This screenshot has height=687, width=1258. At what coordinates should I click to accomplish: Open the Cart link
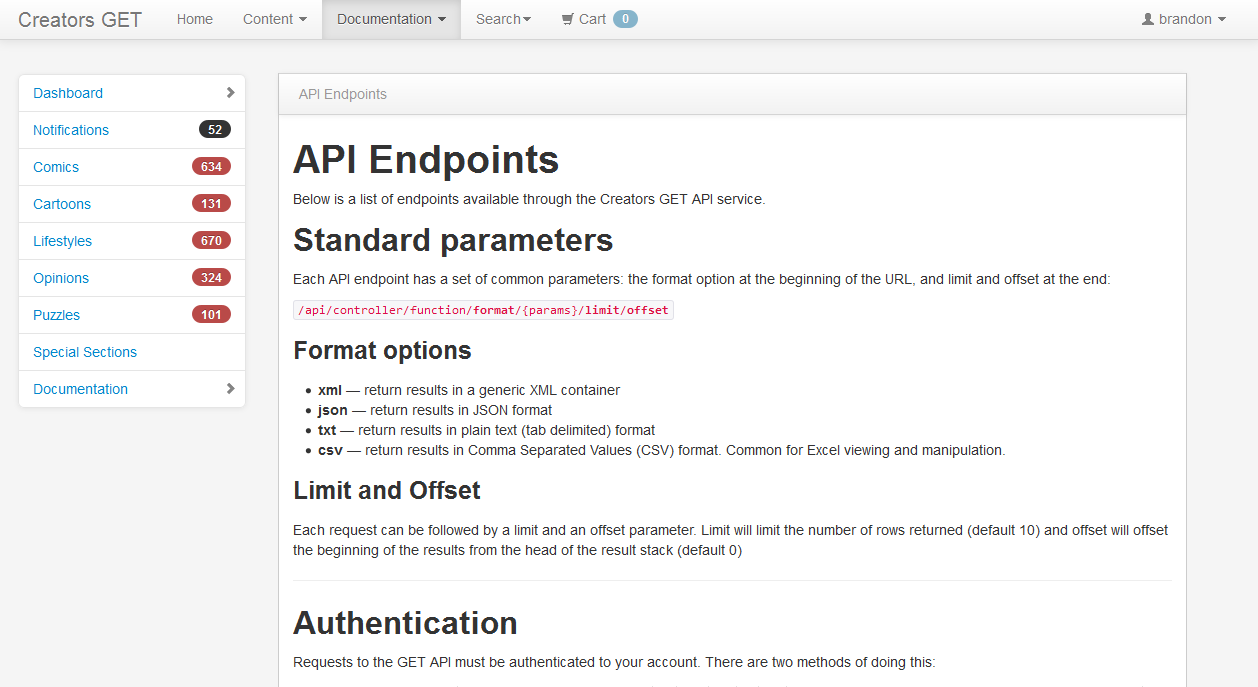pos(599,19)
